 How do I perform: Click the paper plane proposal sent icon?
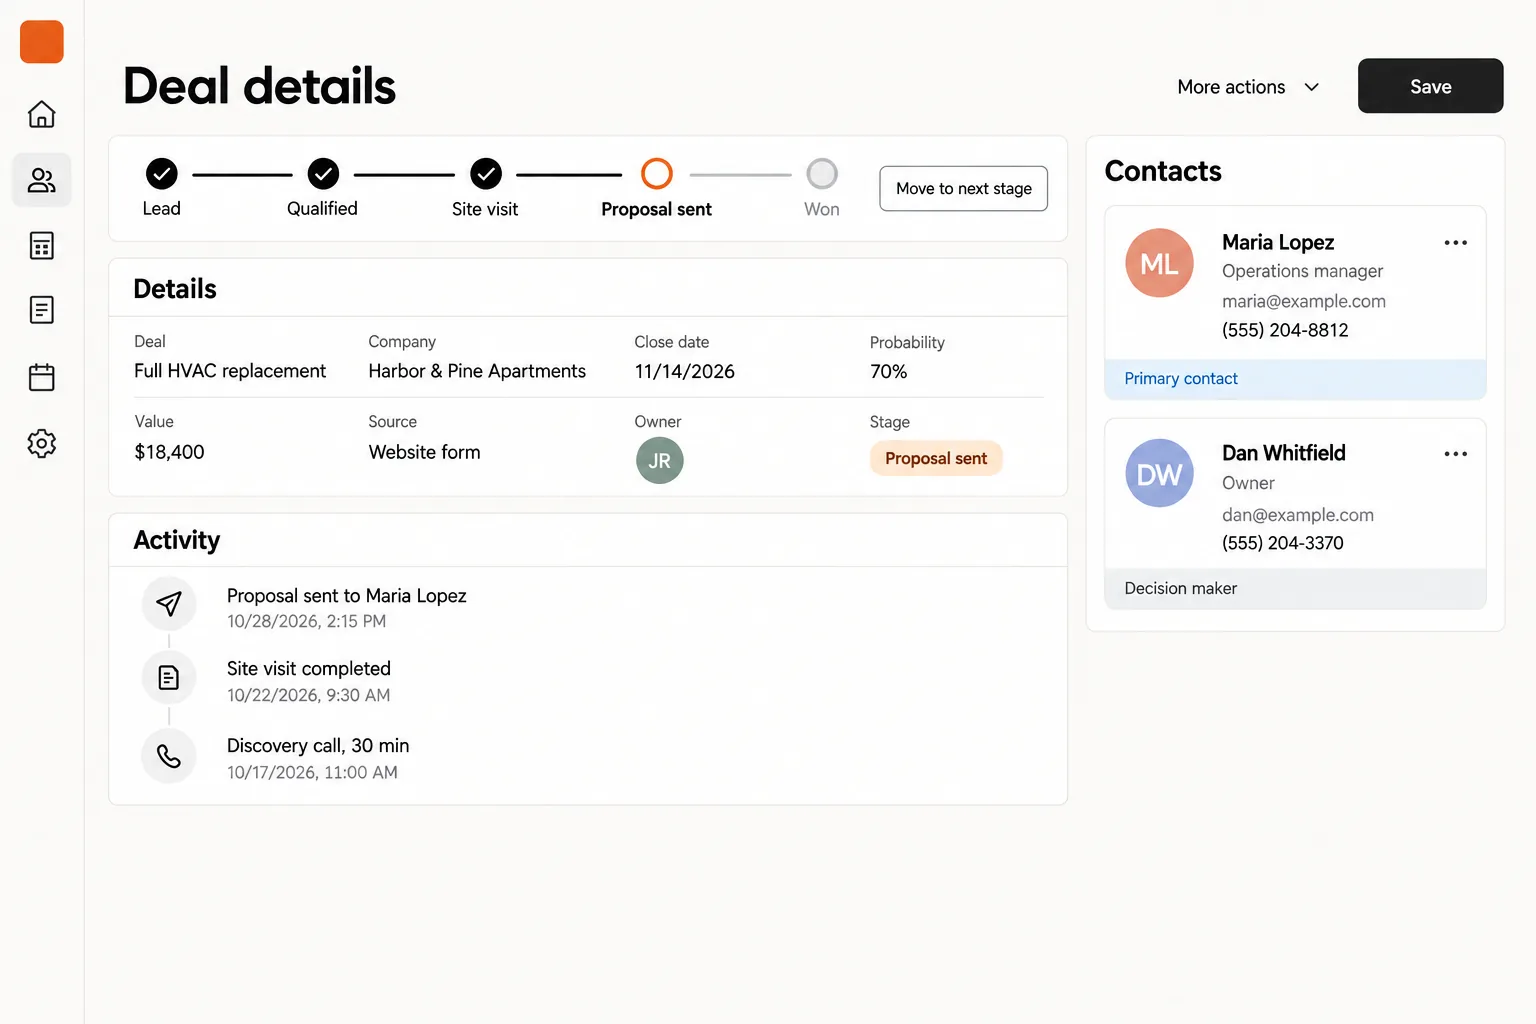(169, 603)
